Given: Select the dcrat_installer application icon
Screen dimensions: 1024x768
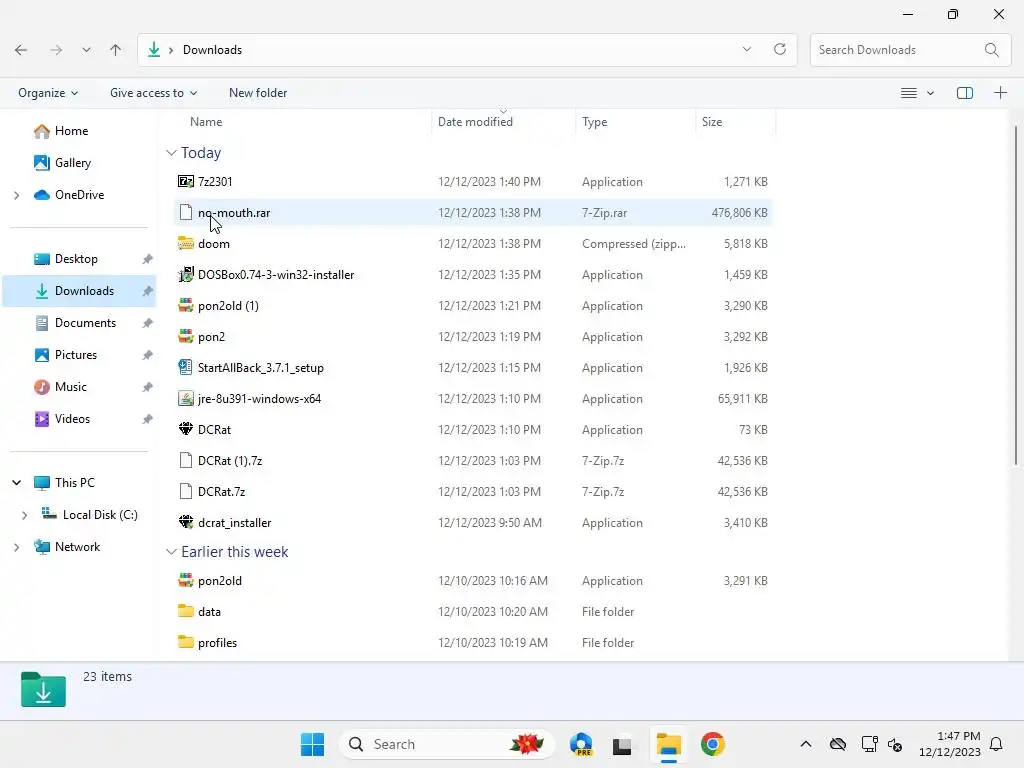Looking at the screenshot, I should tap(186, 523).
